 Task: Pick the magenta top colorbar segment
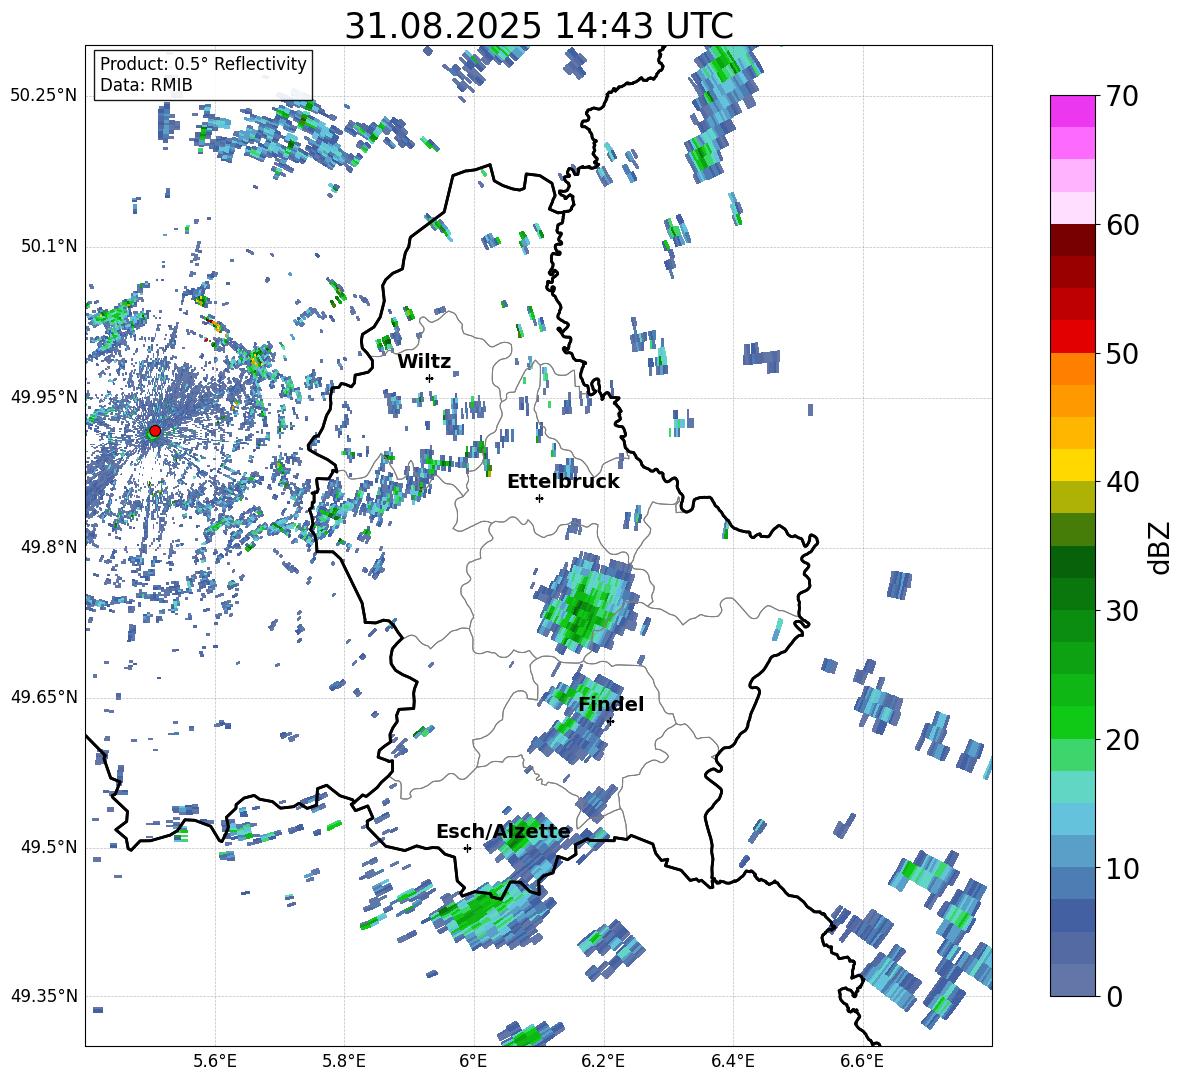click(1072, 111)
